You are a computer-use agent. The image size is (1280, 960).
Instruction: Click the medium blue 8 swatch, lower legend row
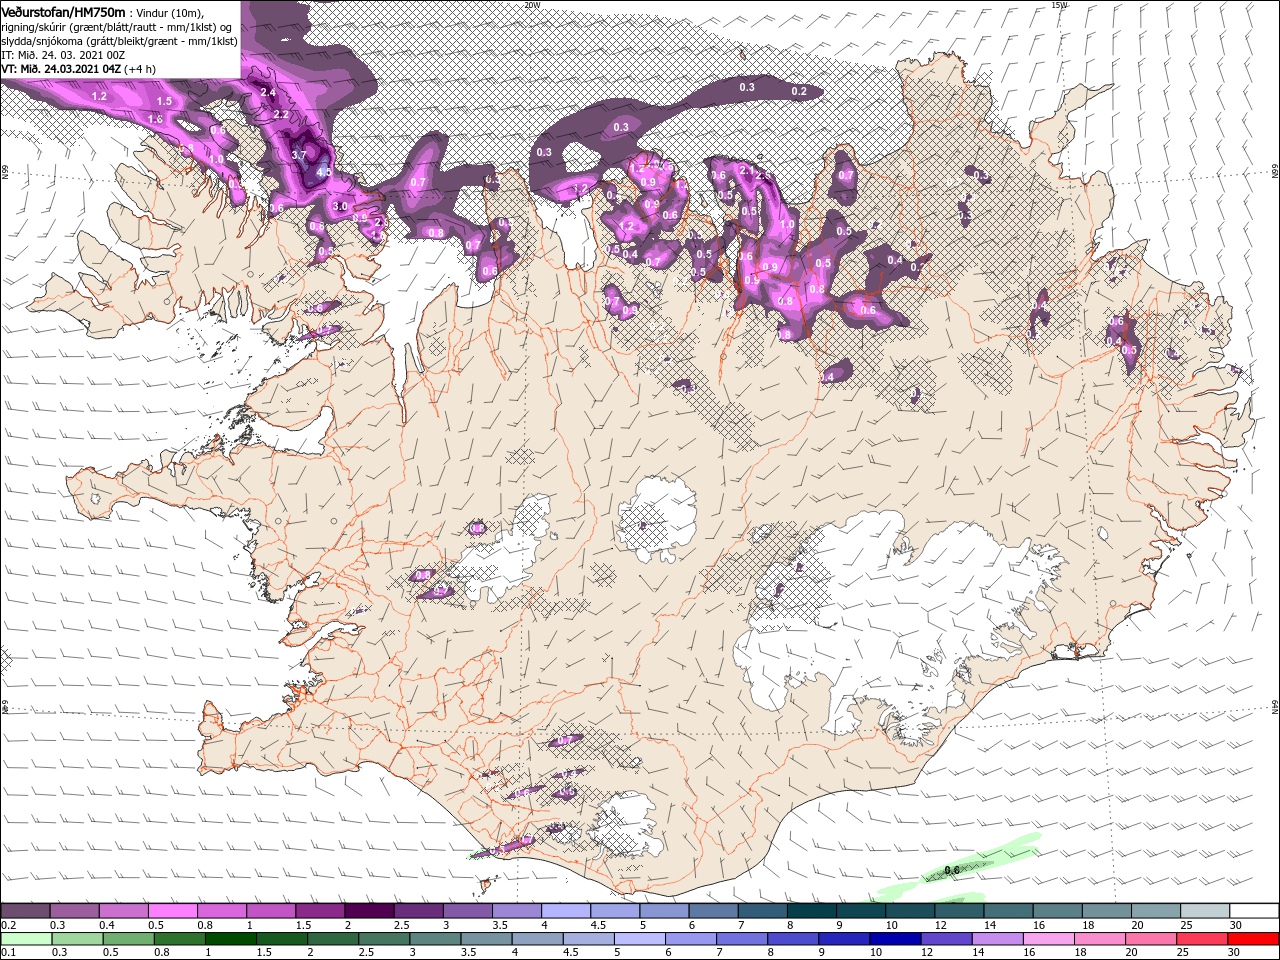(x=793, y=939)
